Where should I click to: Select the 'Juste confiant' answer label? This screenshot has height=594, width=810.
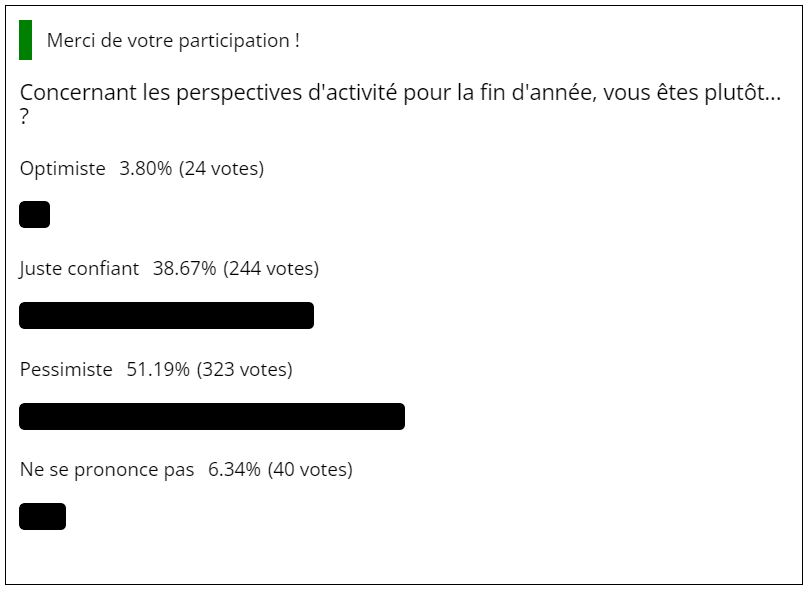point(79,269)
